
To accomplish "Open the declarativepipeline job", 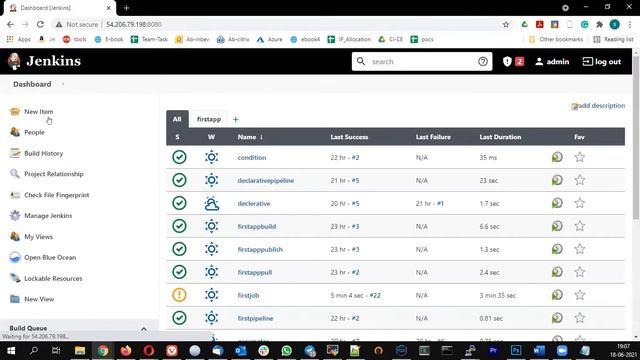I will tap(266, 180).
